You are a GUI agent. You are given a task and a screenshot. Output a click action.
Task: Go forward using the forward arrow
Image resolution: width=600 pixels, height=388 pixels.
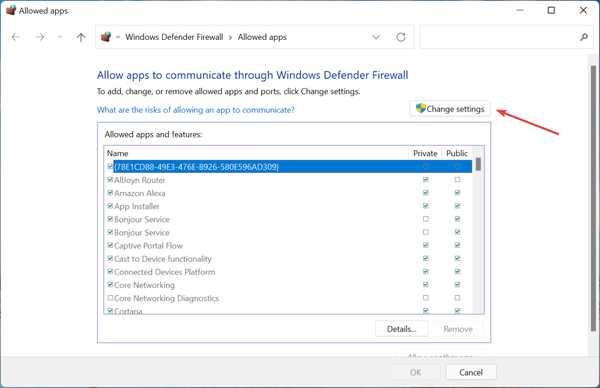click(40, 37)
